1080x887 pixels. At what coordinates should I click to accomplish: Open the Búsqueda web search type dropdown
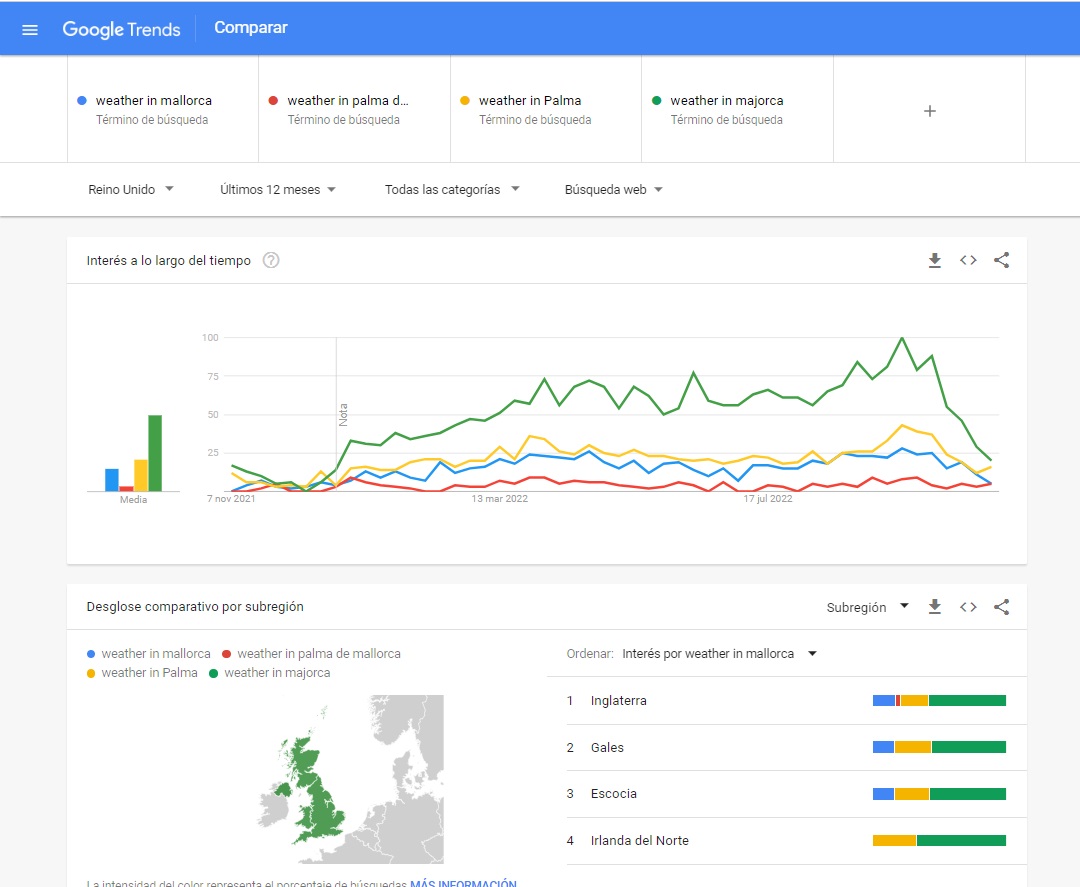point(613,189)
